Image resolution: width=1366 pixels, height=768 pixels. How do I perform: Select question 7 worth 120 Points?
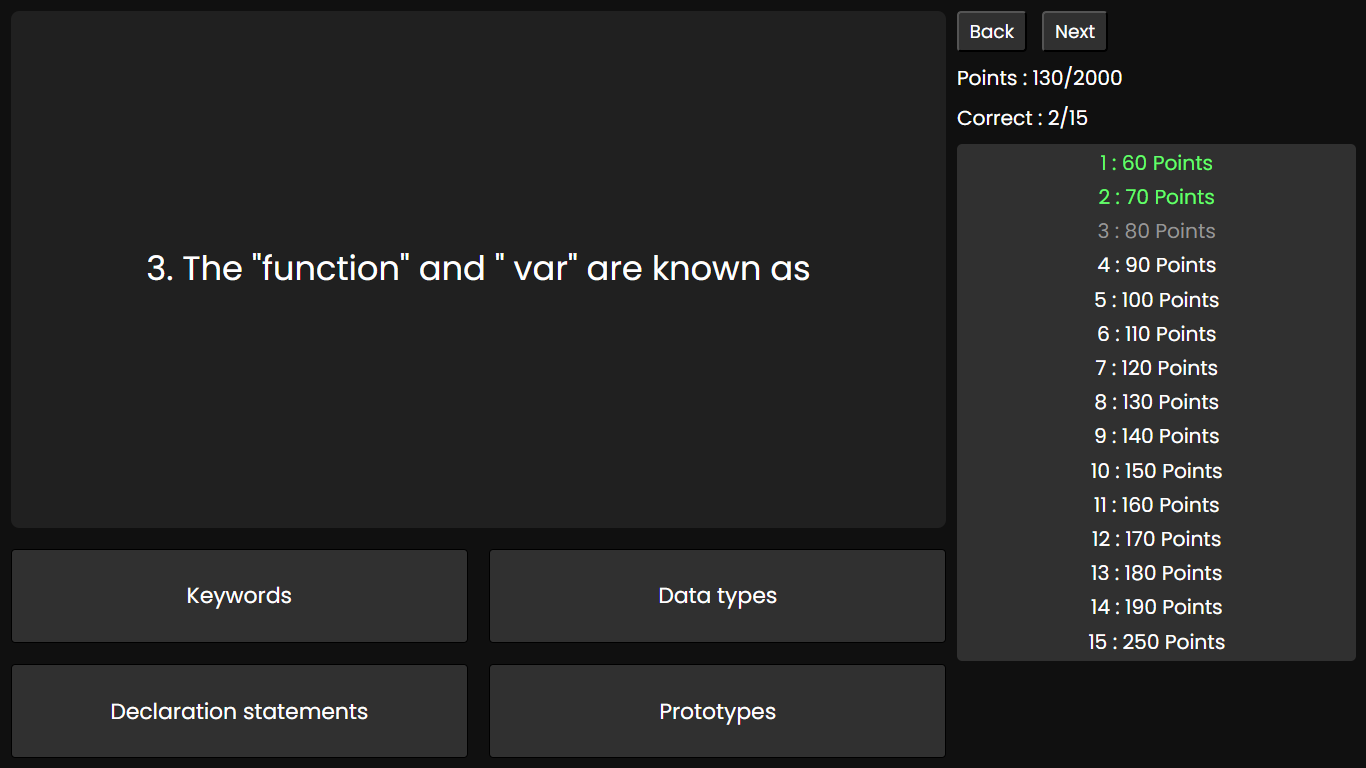(1156, 368)
